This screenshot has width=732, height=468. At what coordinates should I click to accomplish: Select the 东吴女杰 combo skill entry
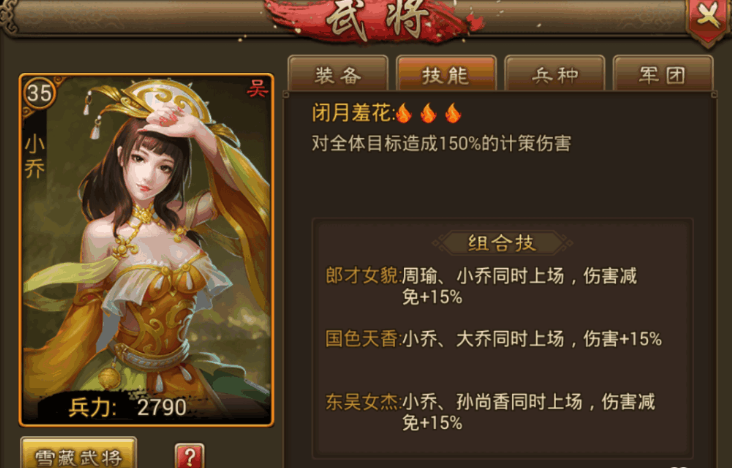pyautogui.click(x=490, y=412)
